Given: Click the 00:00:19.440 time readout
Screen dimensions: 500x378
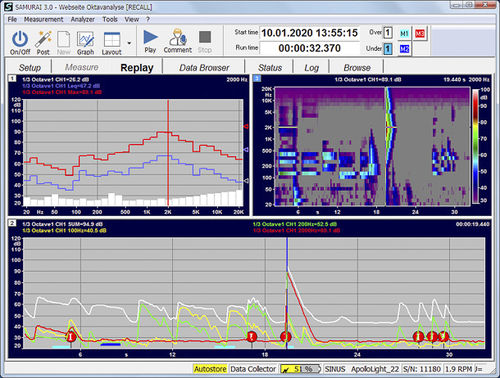Looking at the screenshot, I should pyautogui.click(x=472, y=224).
